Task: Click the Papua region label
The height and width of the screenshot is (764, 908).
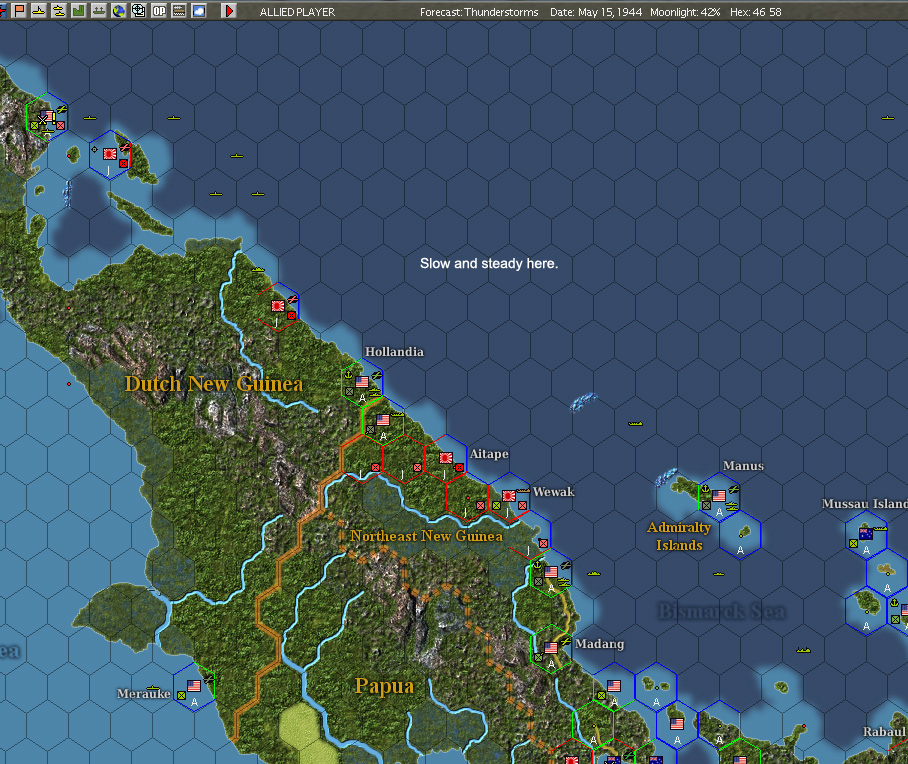Action: (x=385, y=686)
